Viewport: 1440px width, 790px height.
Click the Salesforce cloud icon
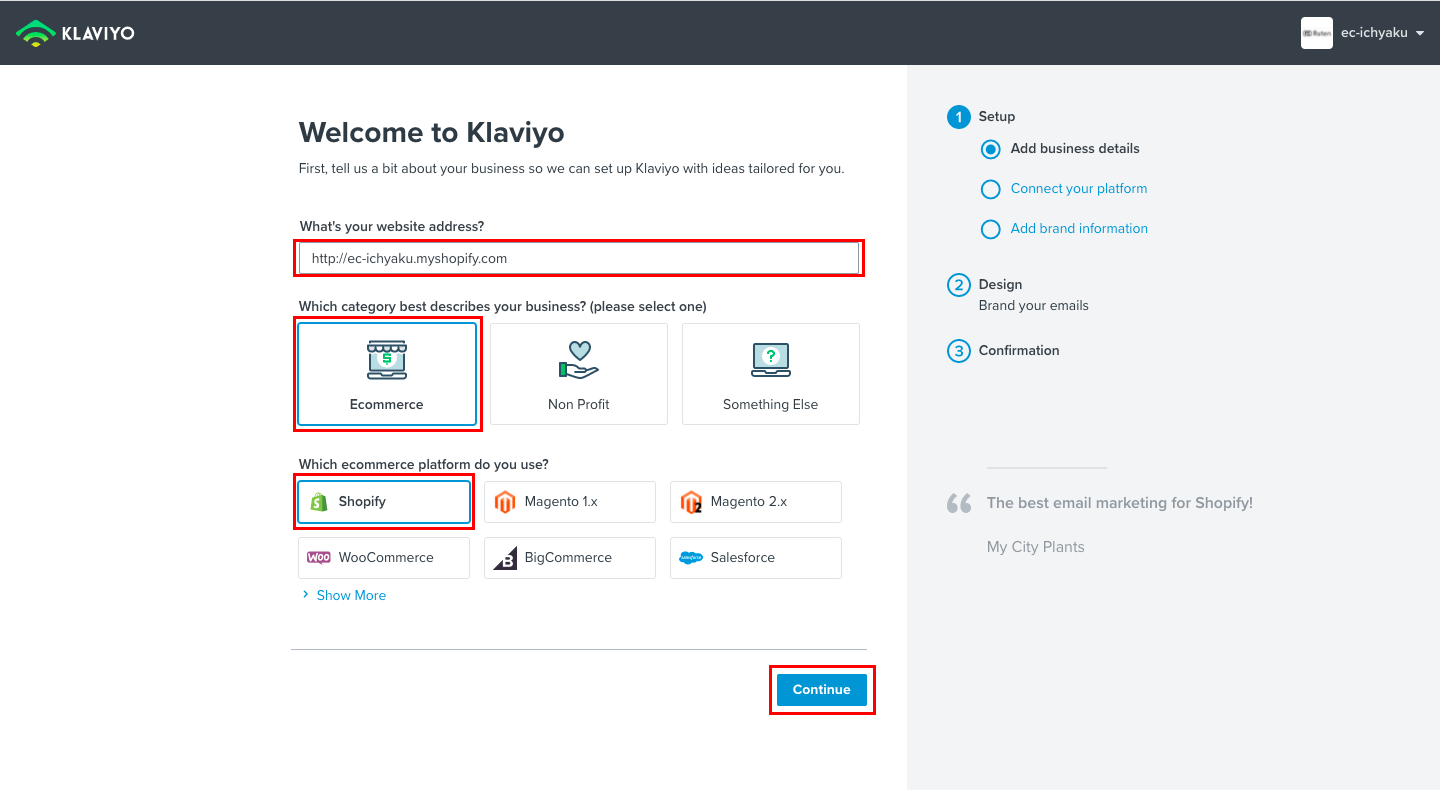[691, 558]
